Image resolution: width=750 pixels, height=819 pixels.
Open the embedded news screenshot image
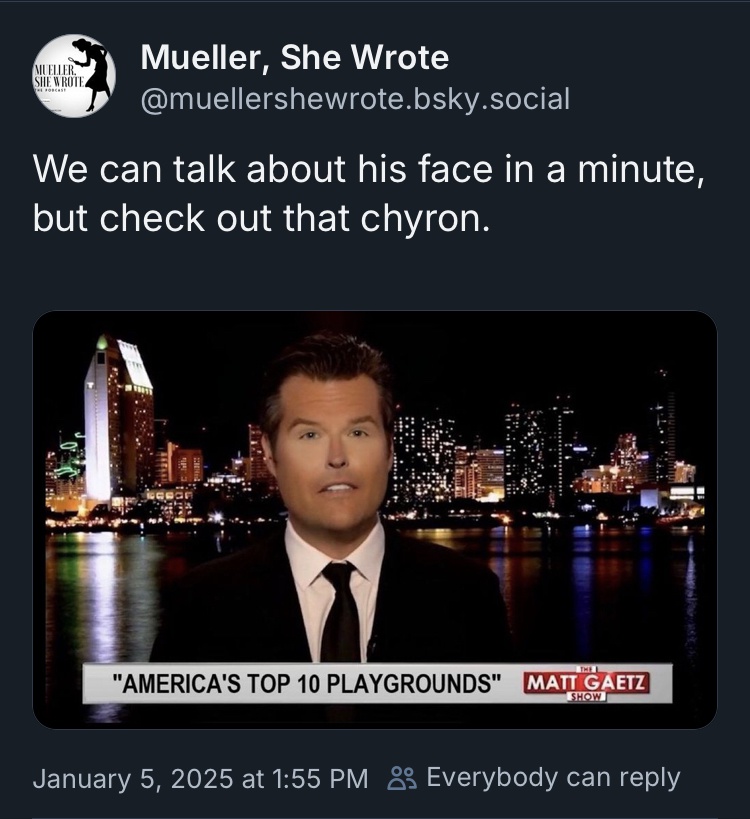tap(375, 519)
